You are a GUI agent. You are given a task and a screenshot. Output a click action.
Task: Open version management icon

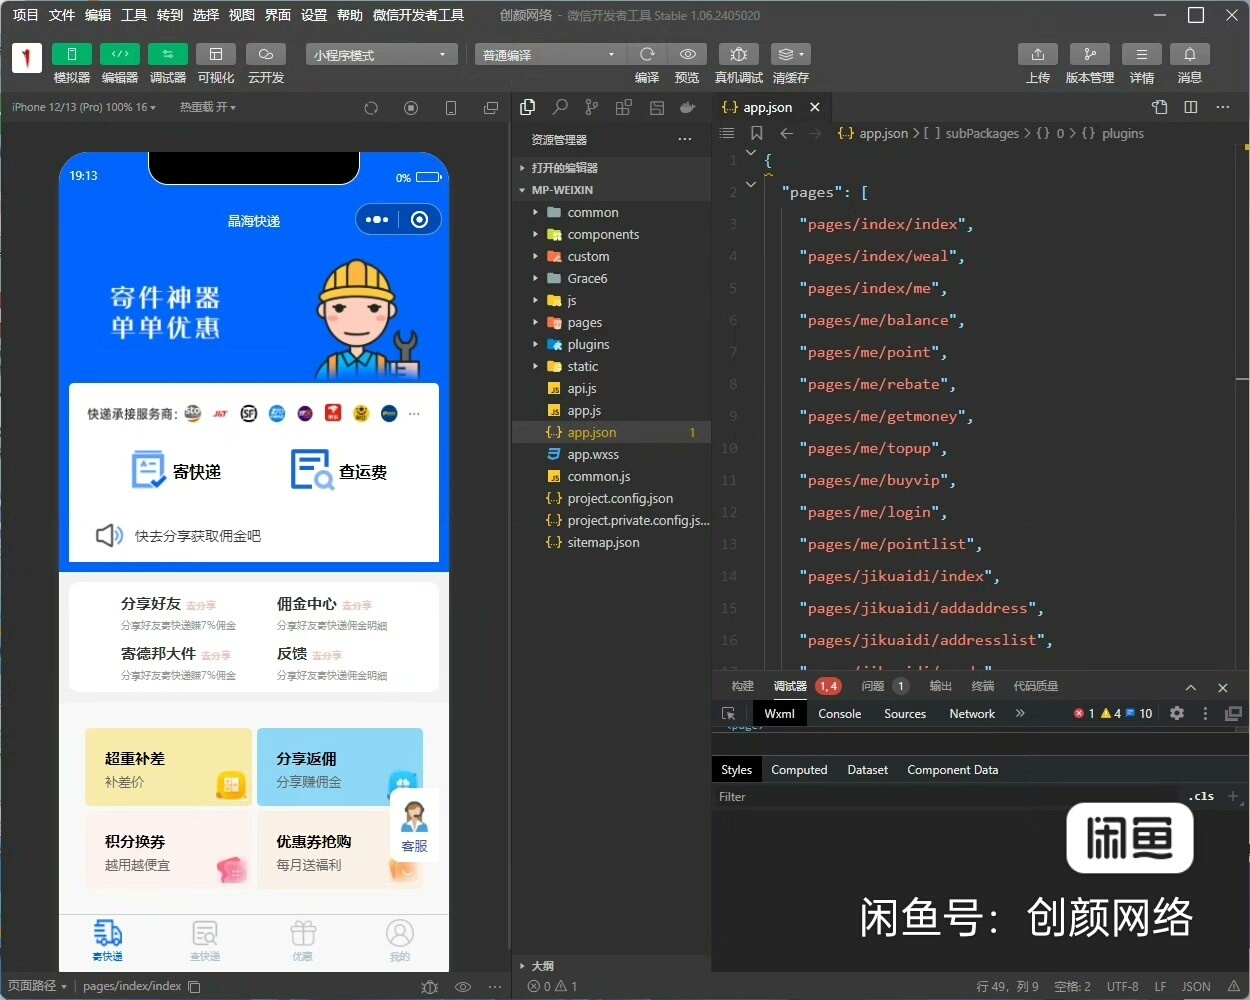pos(1090,54)
